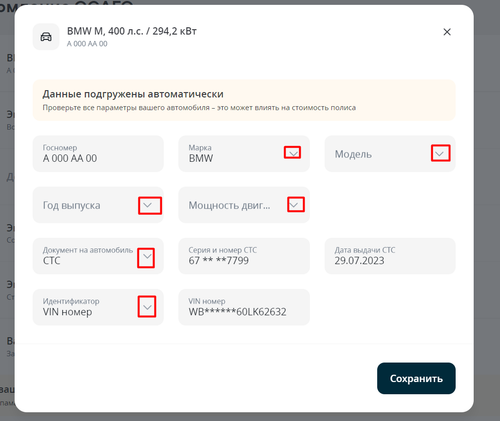Click the Модель placeholder text
The height and width of the screenshot is (421, 500).
point(353,154)
